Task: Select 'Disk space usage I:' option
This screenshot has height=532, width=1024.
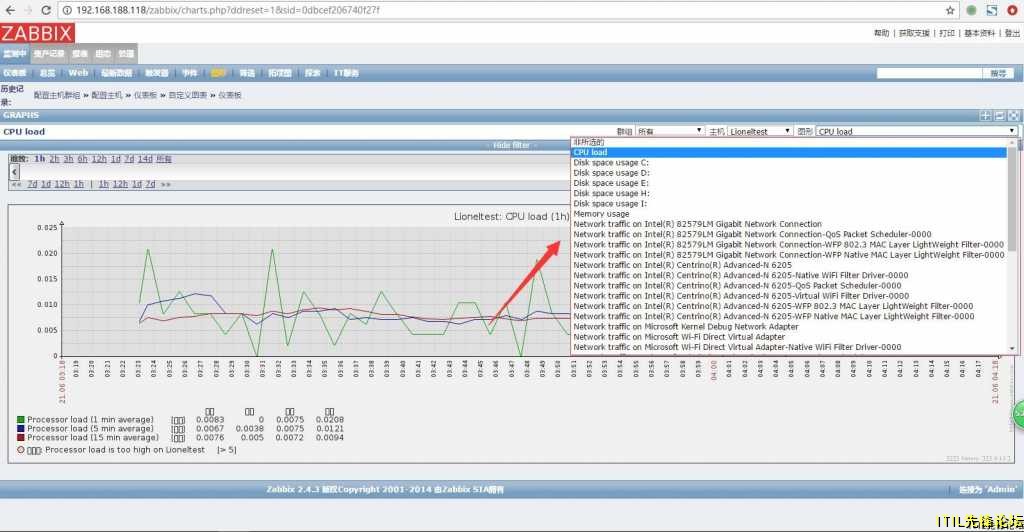Action: click(x=789, y=204)
